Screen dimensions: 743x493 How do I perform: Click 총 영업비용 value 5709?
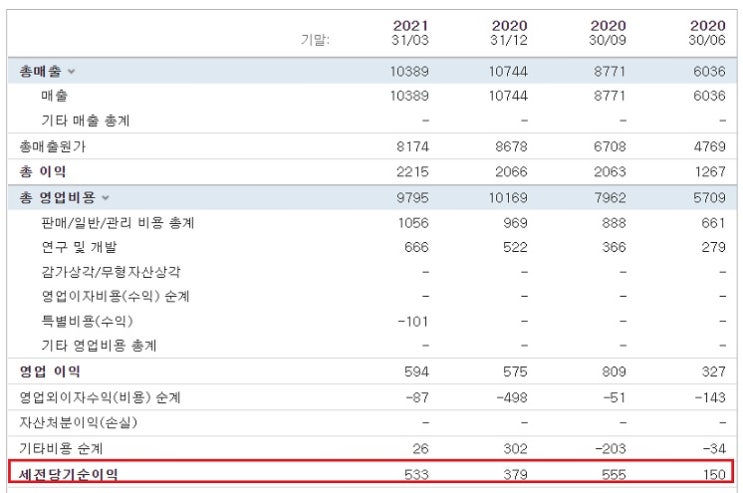pos(709,198)
